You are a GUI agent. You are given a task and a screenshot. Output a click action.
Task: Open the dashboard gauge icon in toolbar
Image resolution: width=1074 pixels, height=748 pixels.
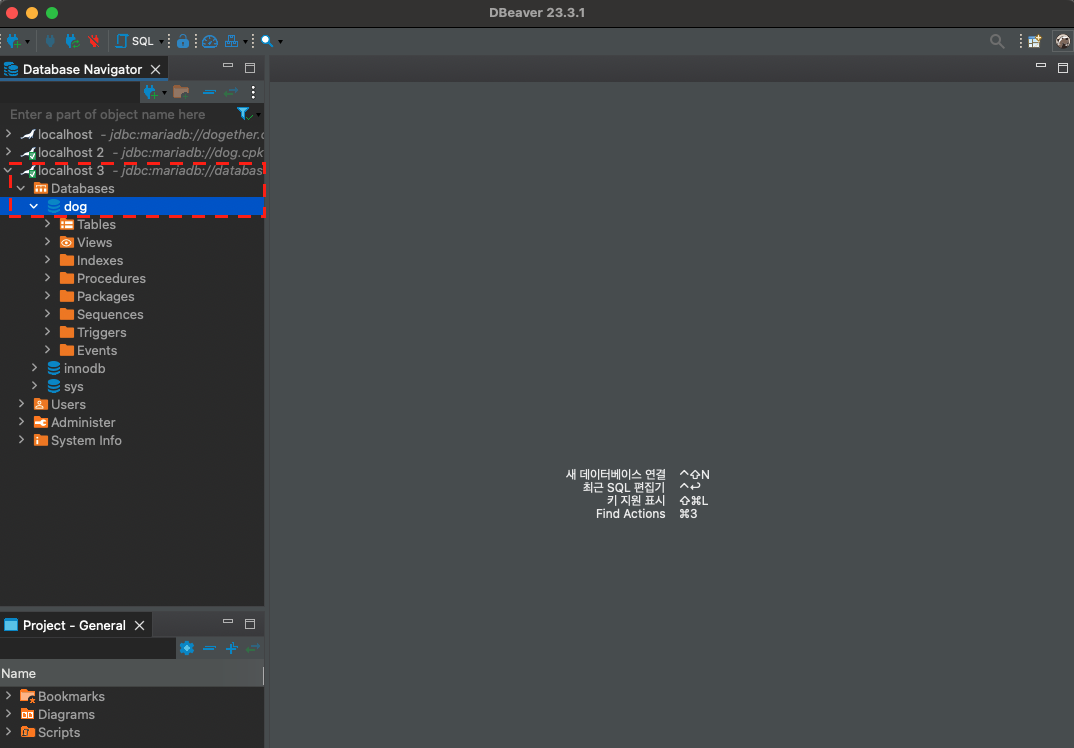[210, 41]
